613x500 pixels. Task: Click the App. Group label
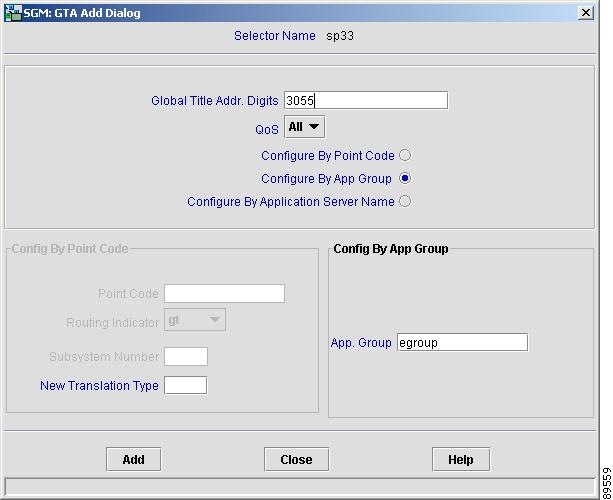pyautogui.click(x=361, y=343)
